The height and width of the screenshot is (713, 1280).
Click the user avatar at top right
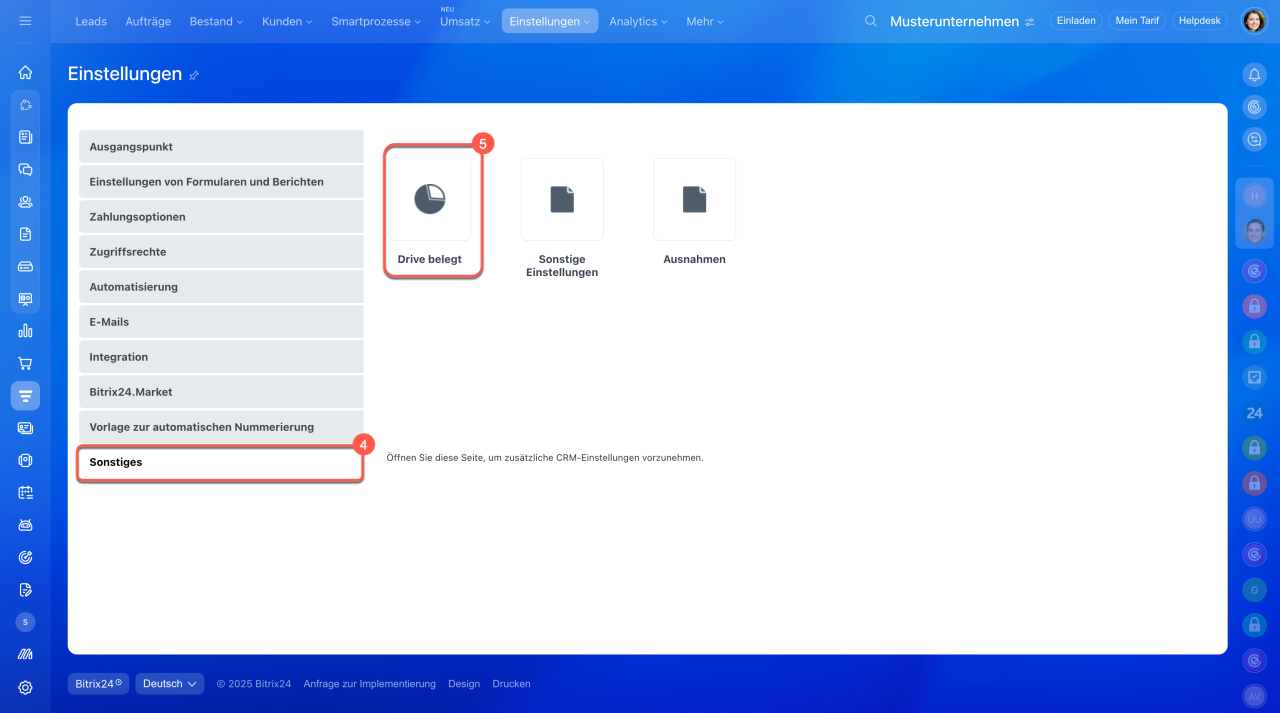coord(1254,21)
